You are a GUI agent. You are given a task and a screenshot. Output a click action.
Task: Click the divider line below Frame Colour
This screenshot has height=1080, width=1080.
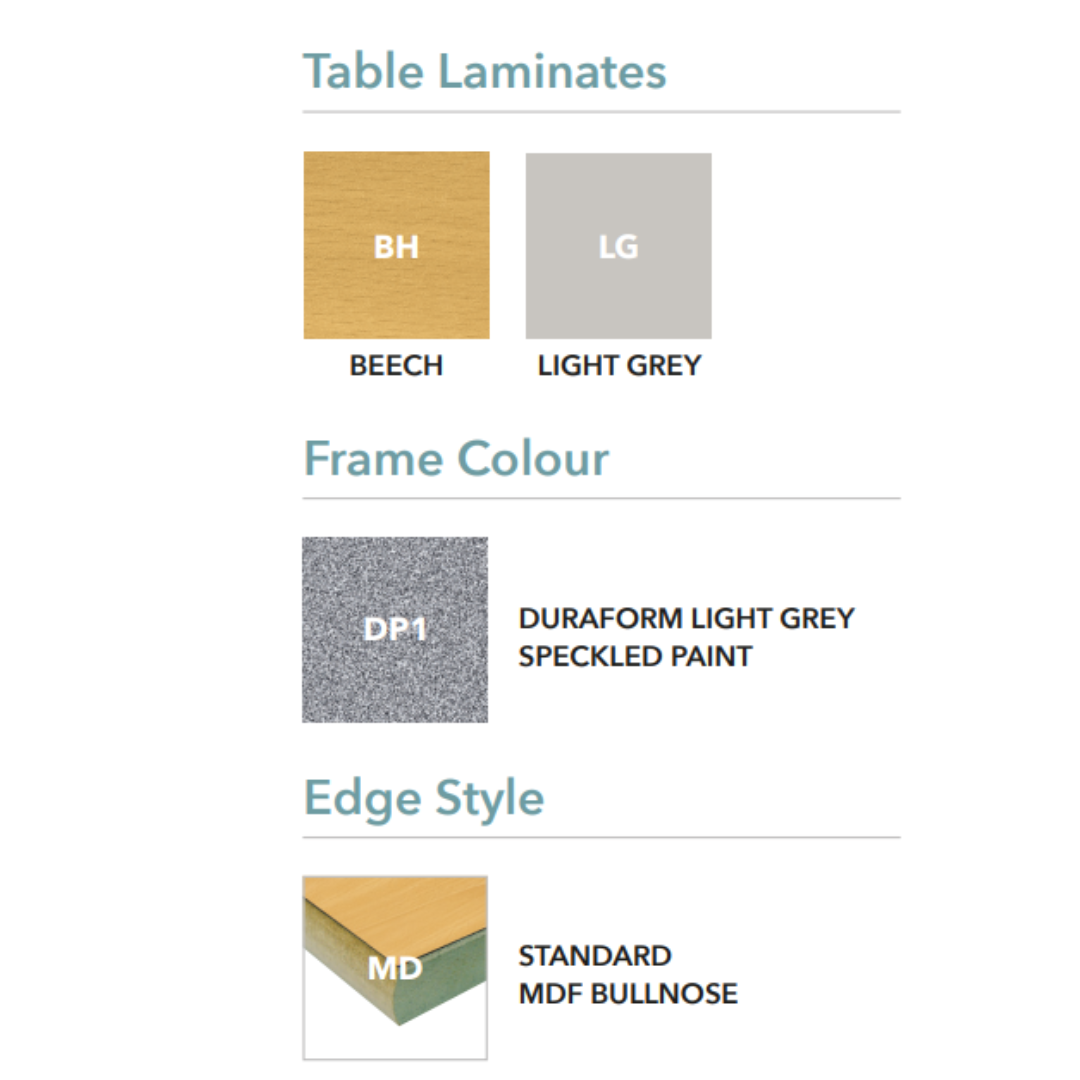tap(601, 498)
